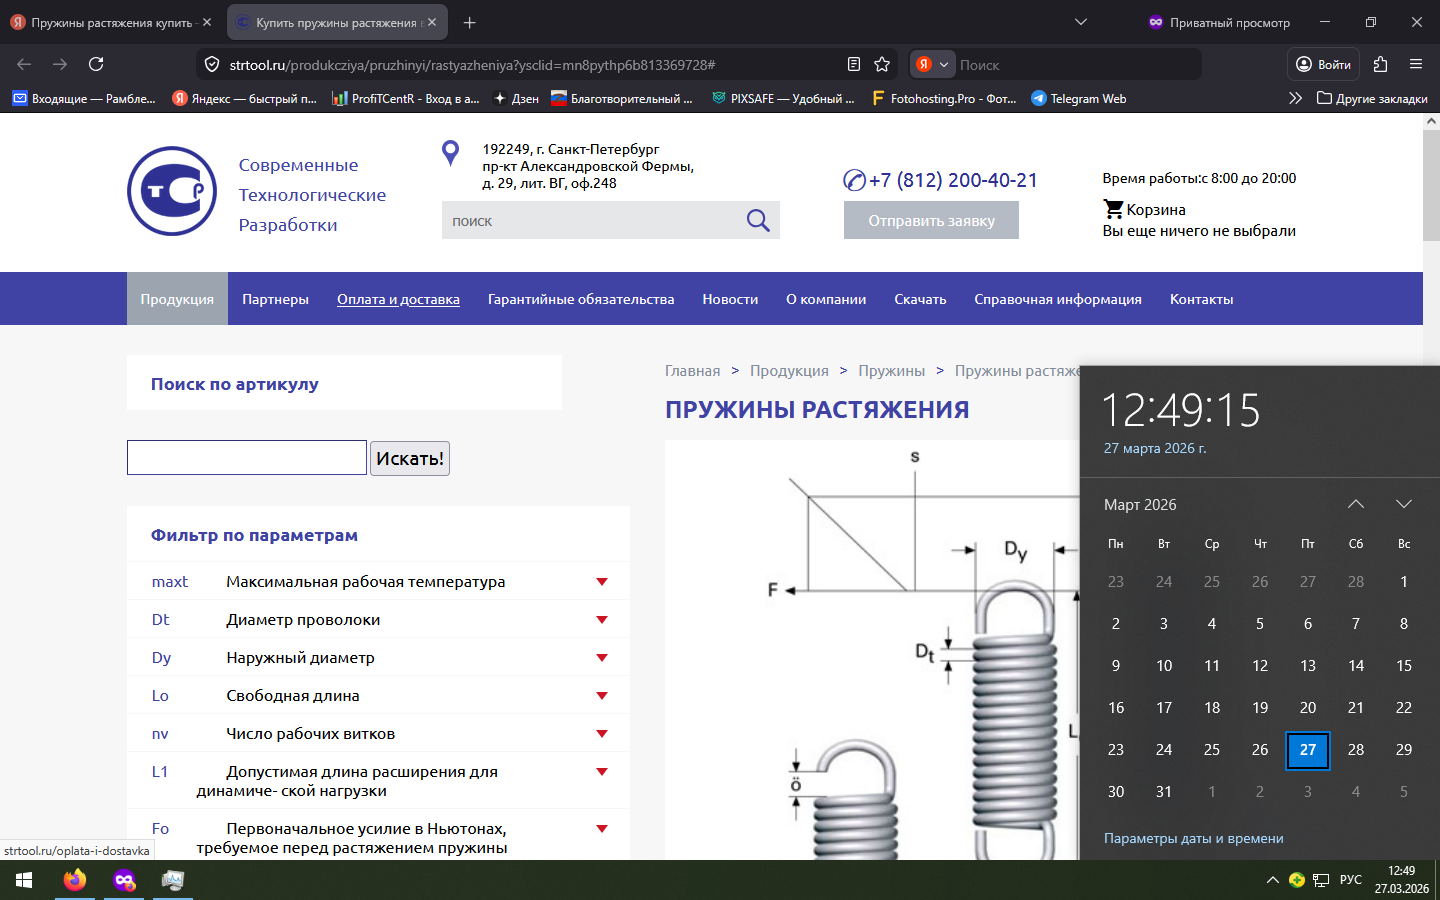Expand Максимальная рабочая температура filter
This screenshot has width=1440, height=900.
(x=602, y=582)
